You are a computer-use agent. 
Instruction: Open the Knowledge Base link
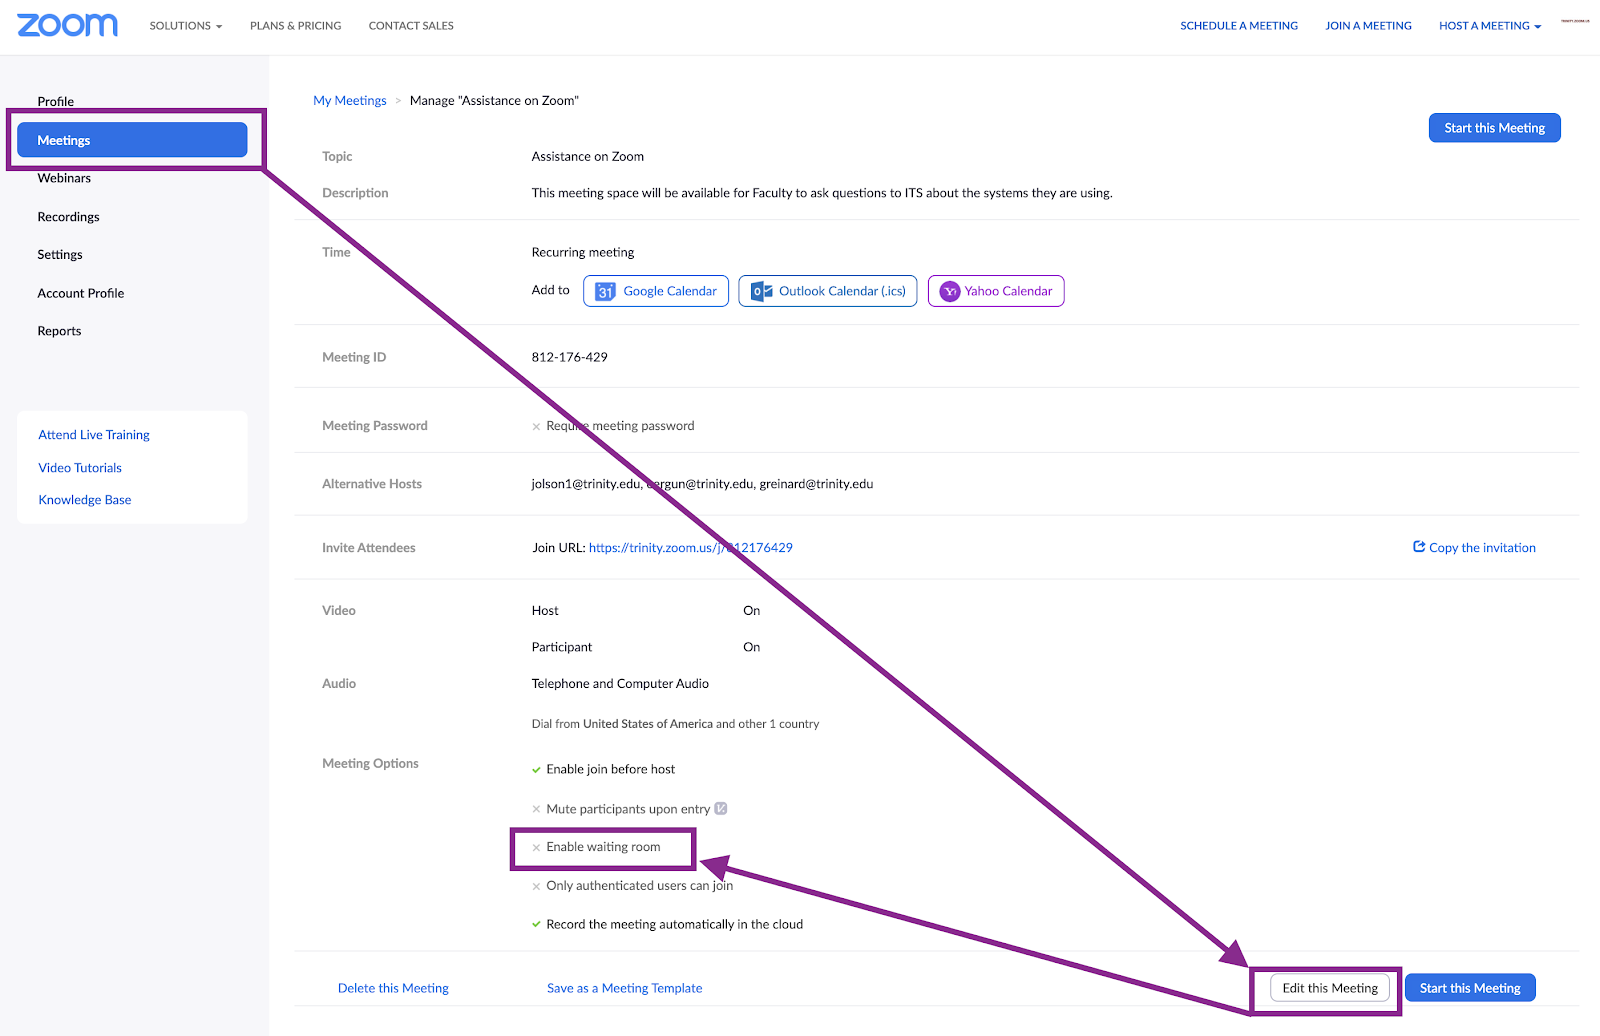click(x=85, y=500)
